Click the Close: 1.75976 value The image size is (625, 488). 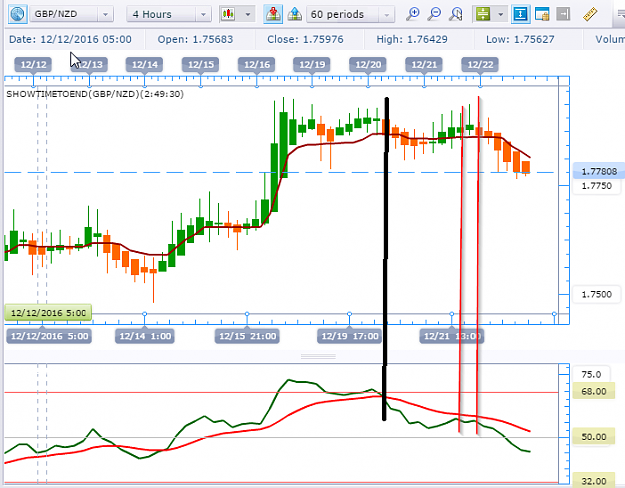point(305,39)
